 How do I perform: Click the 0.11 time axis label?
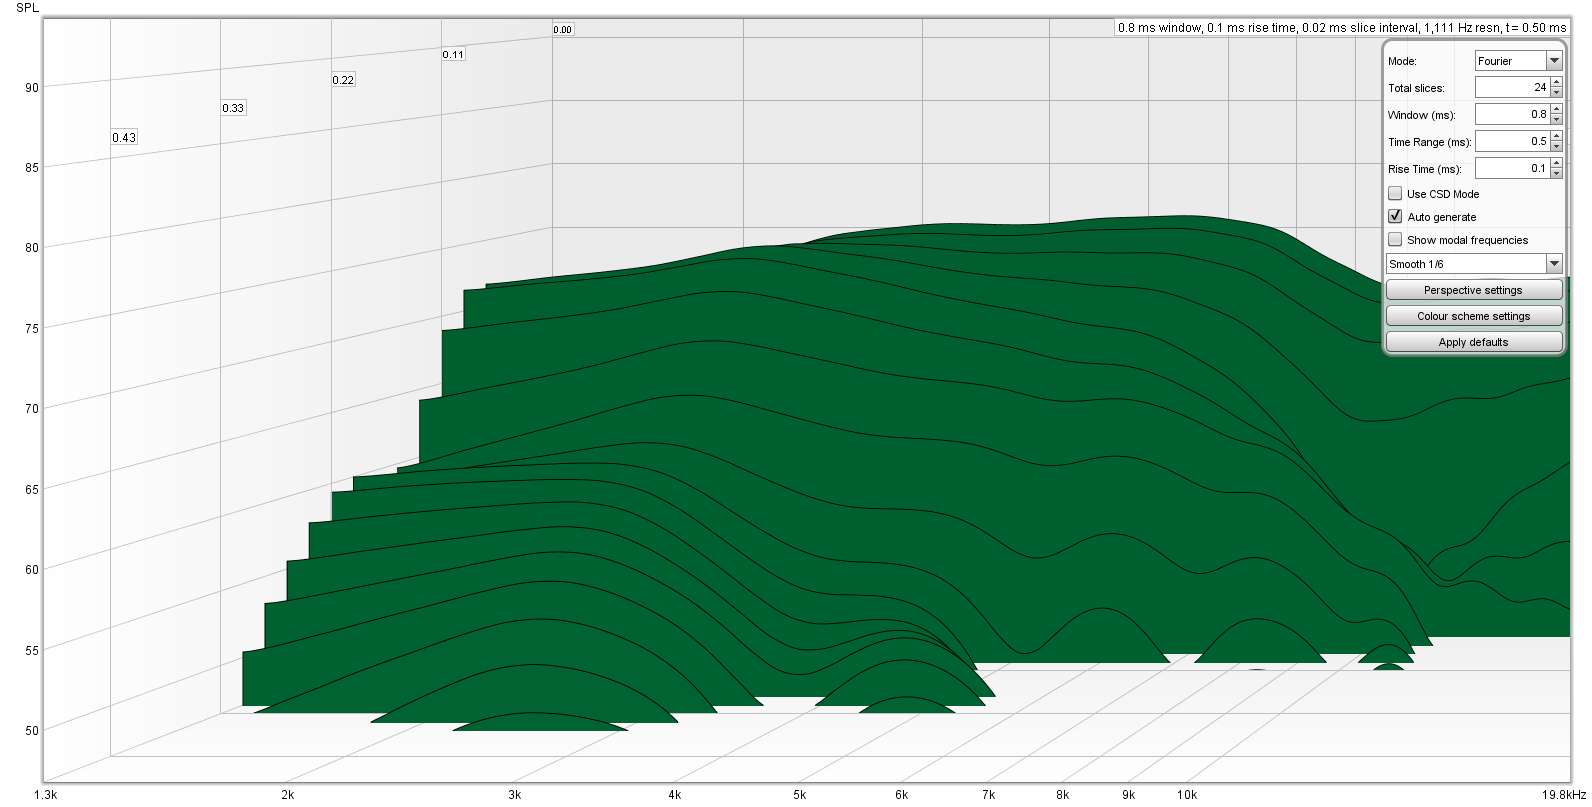point(453,55)
